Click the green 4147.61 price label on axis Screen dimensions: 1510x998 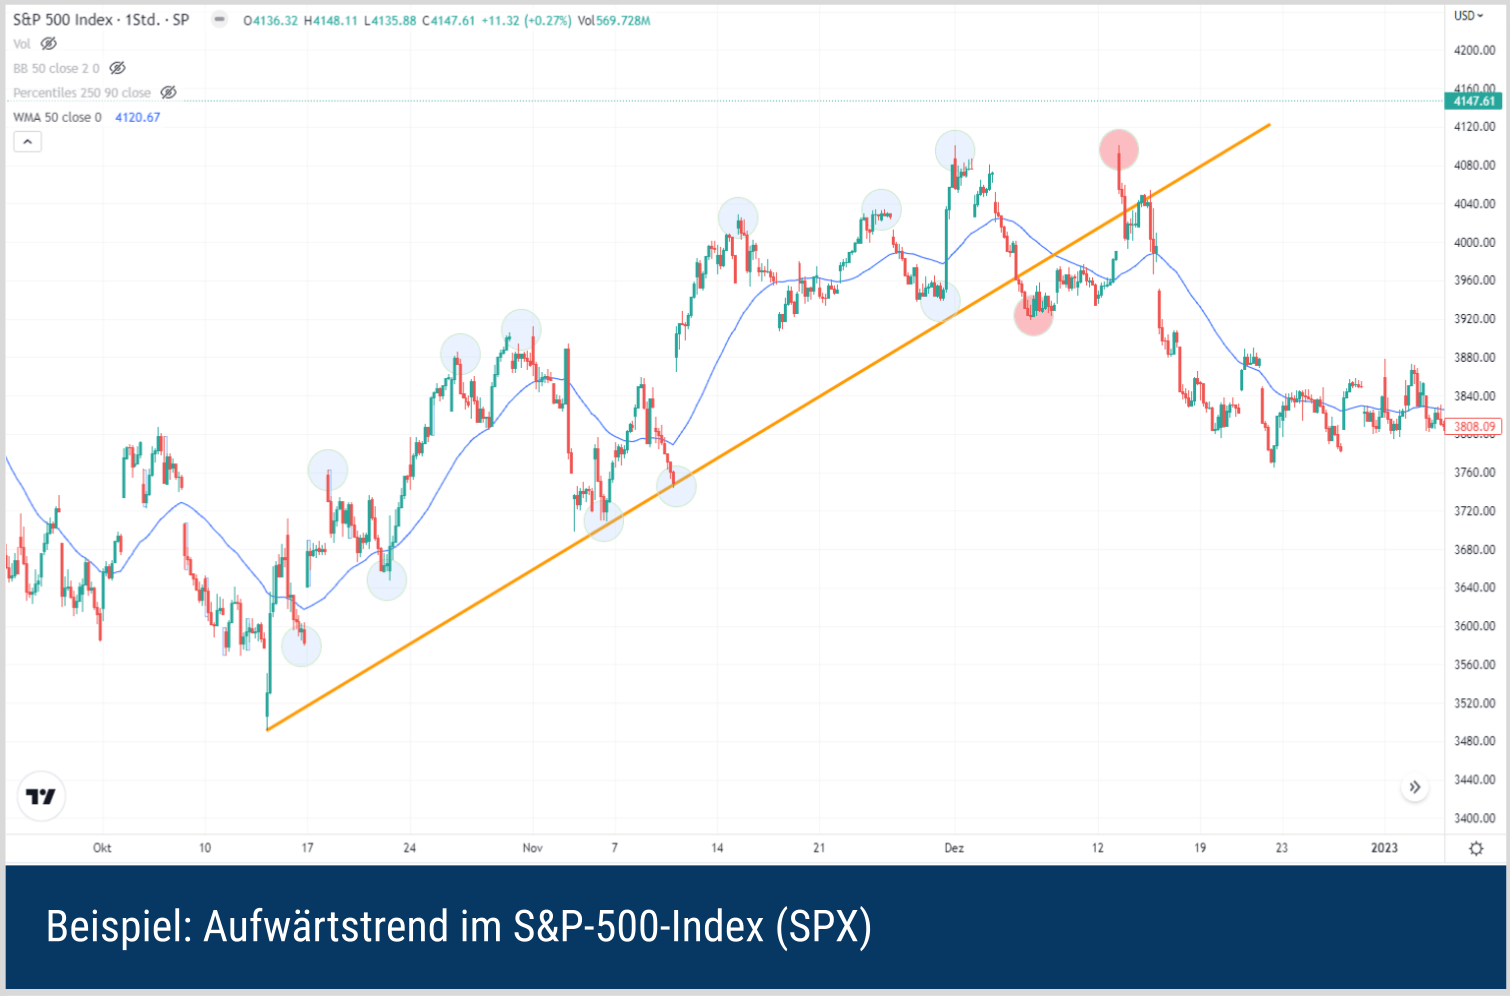pos(1474,101)
